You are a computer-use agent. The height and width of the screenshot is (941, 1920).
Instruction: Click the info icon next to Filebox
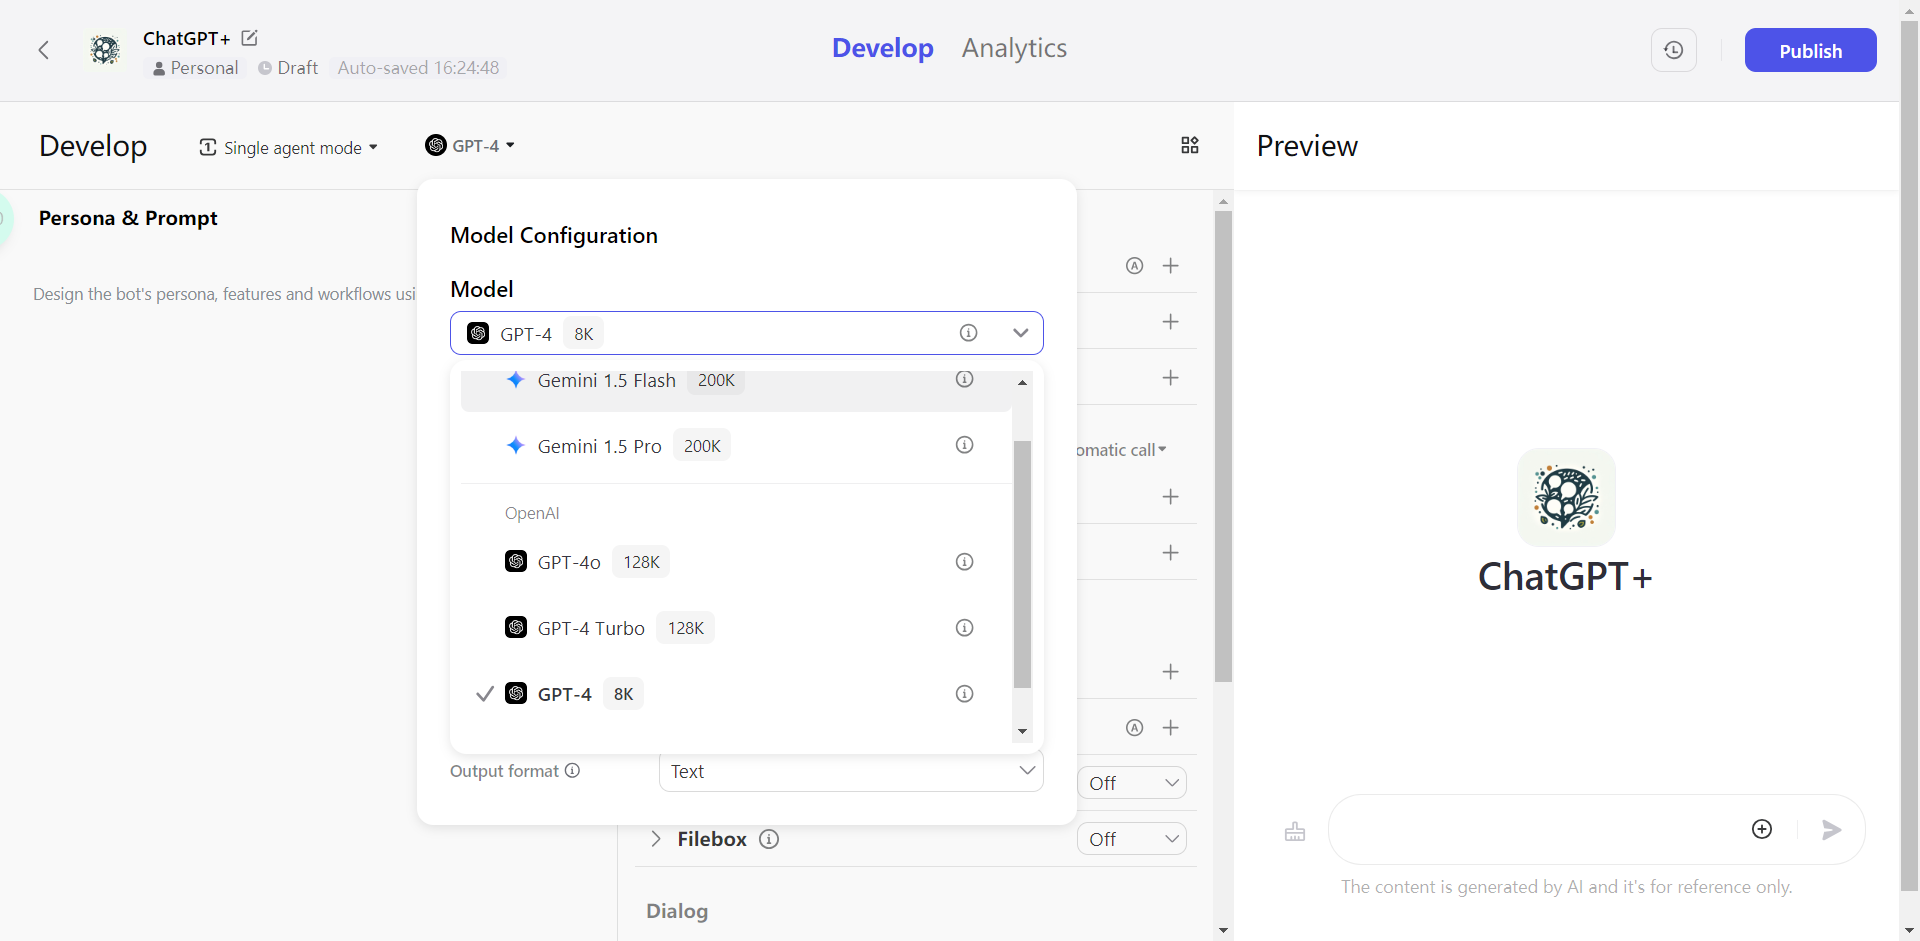click(x=769, y=839)
